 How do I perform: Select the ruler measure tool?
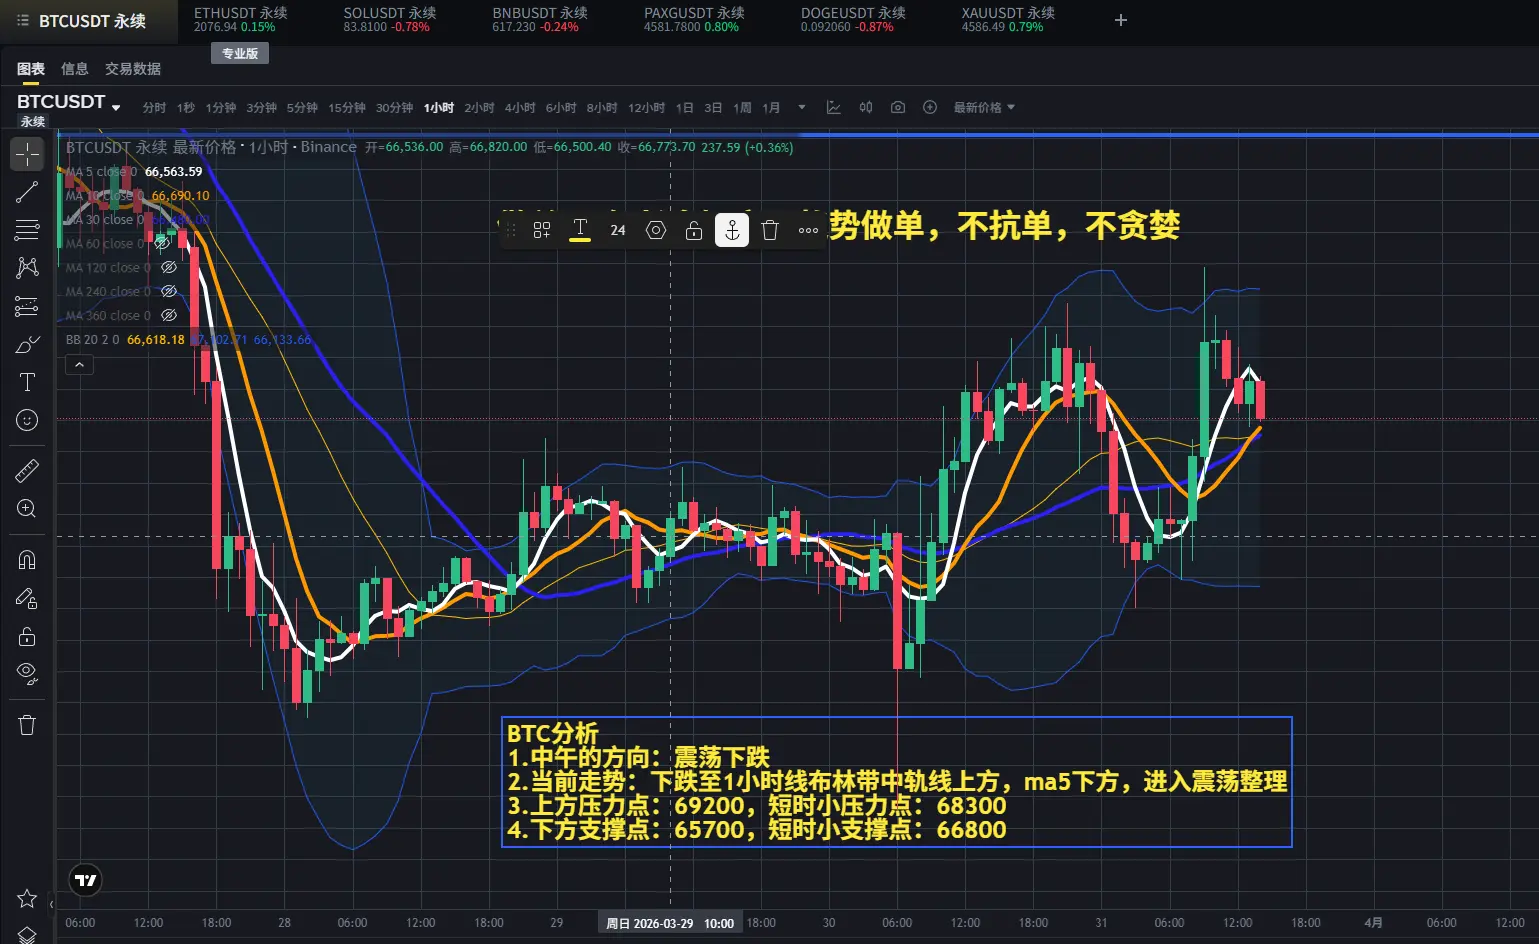pos(27,470)
